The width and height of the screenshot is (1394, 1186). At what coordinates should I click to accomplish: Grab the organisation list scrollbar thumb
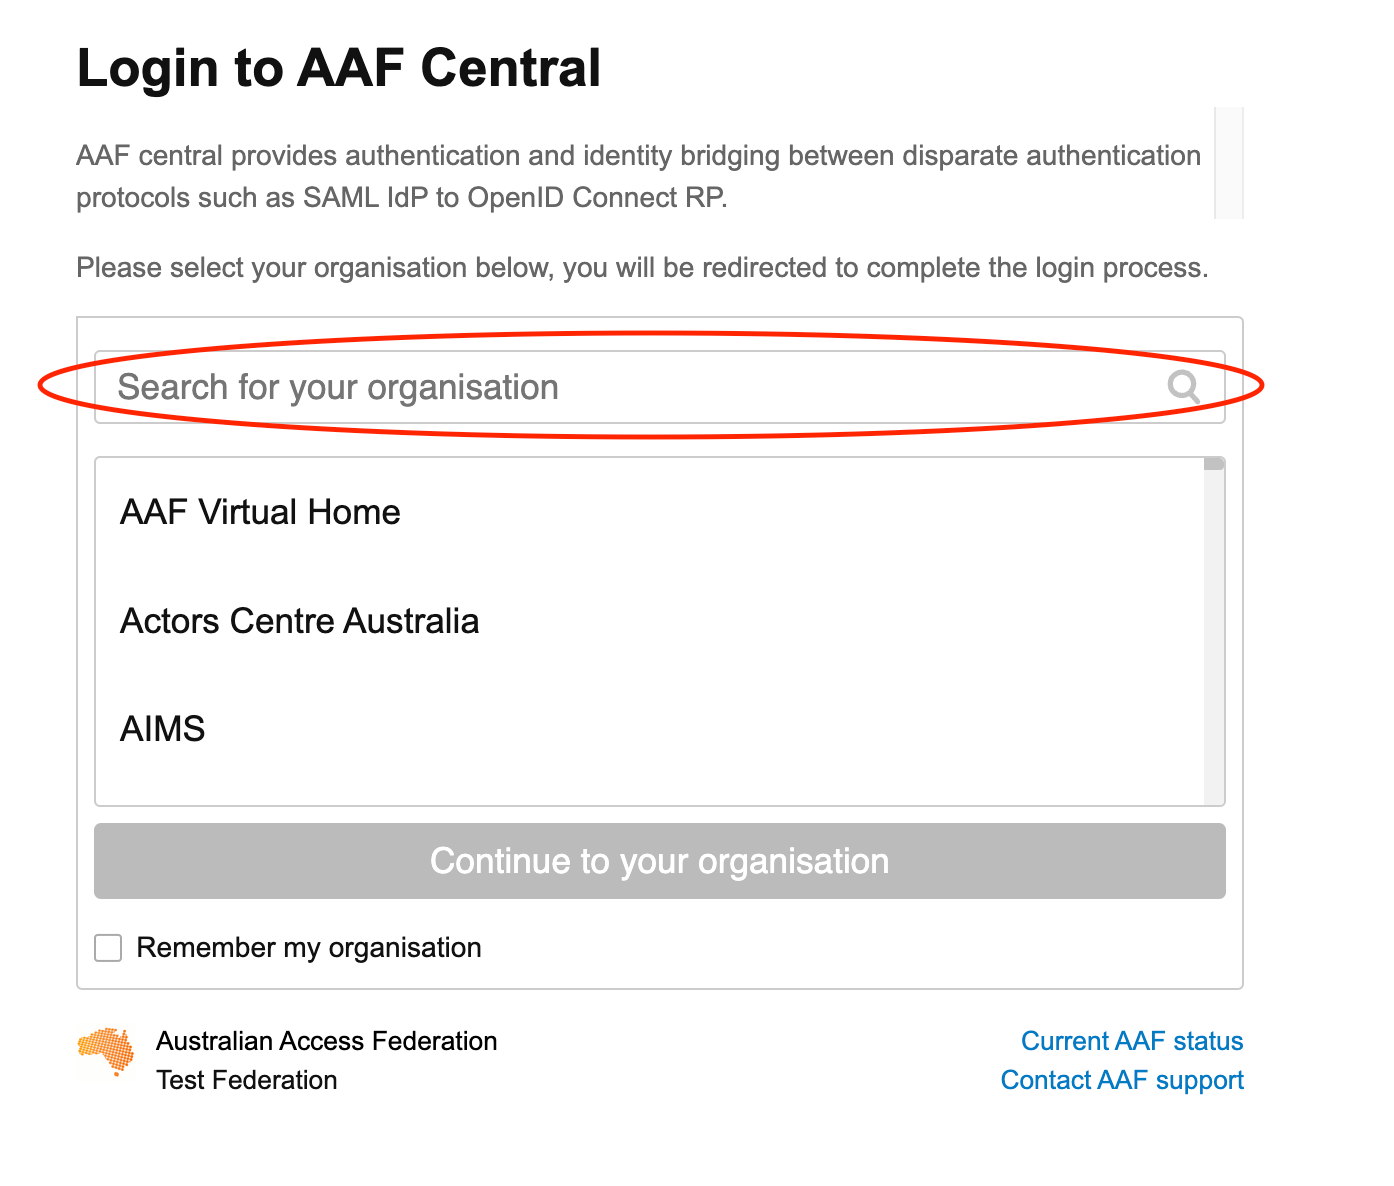click(x=1214, y=464)
